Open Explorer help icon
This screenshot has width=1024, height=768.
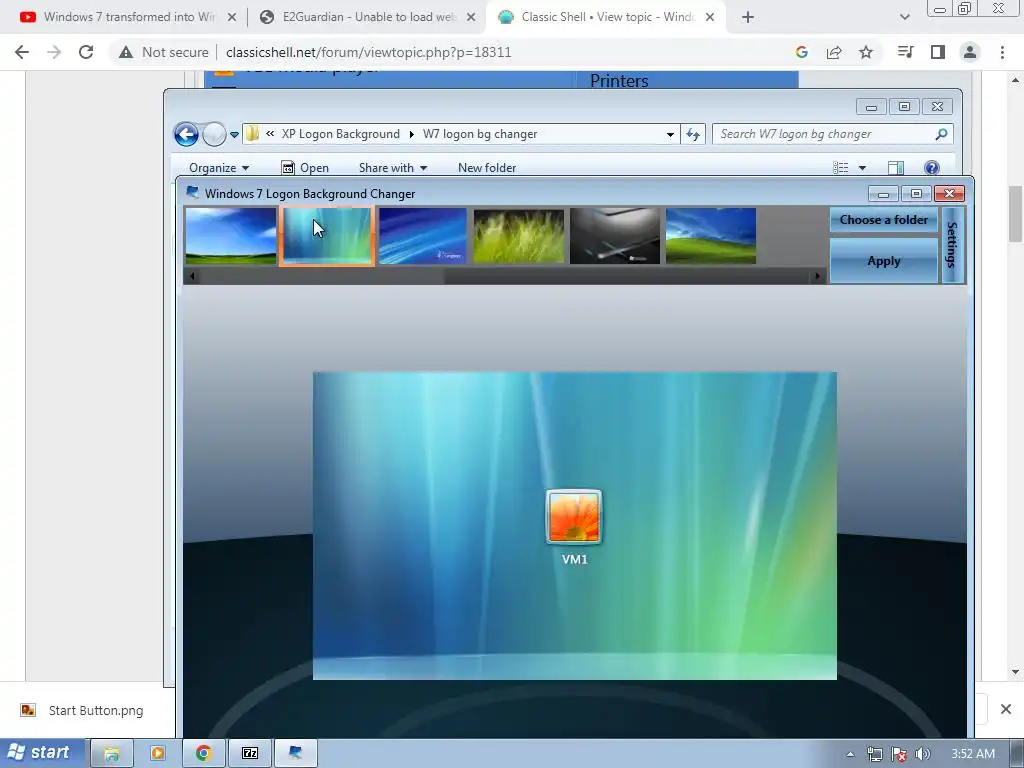pos(932,168)
